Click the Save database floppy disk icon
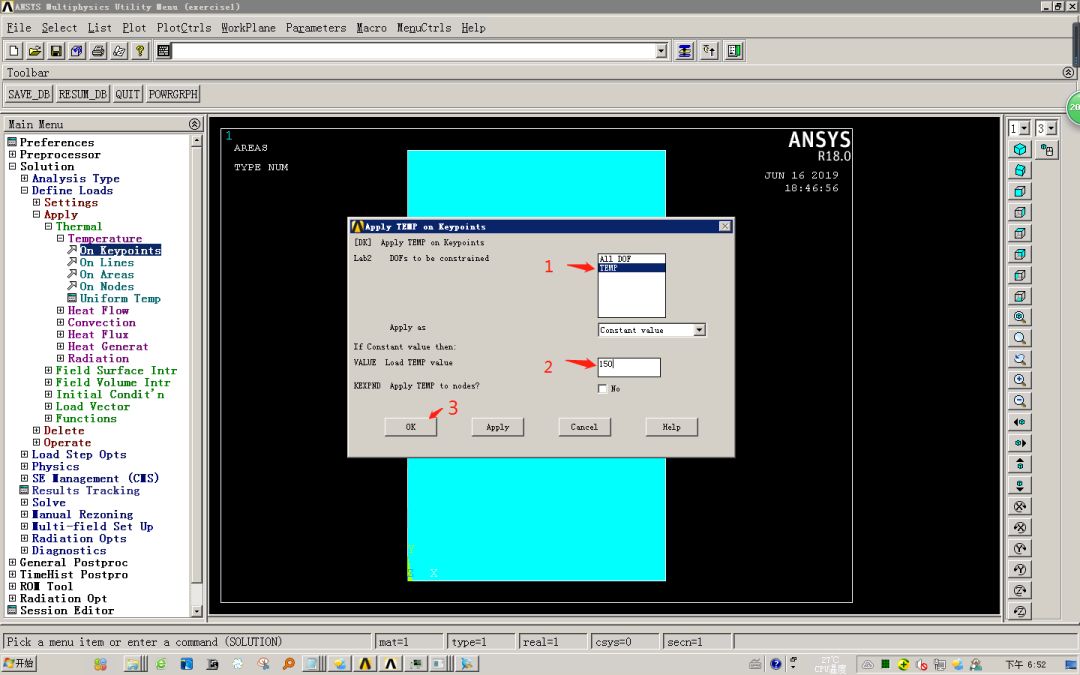The width and height of the screenshot is (1080, 675). click(56, 51)
